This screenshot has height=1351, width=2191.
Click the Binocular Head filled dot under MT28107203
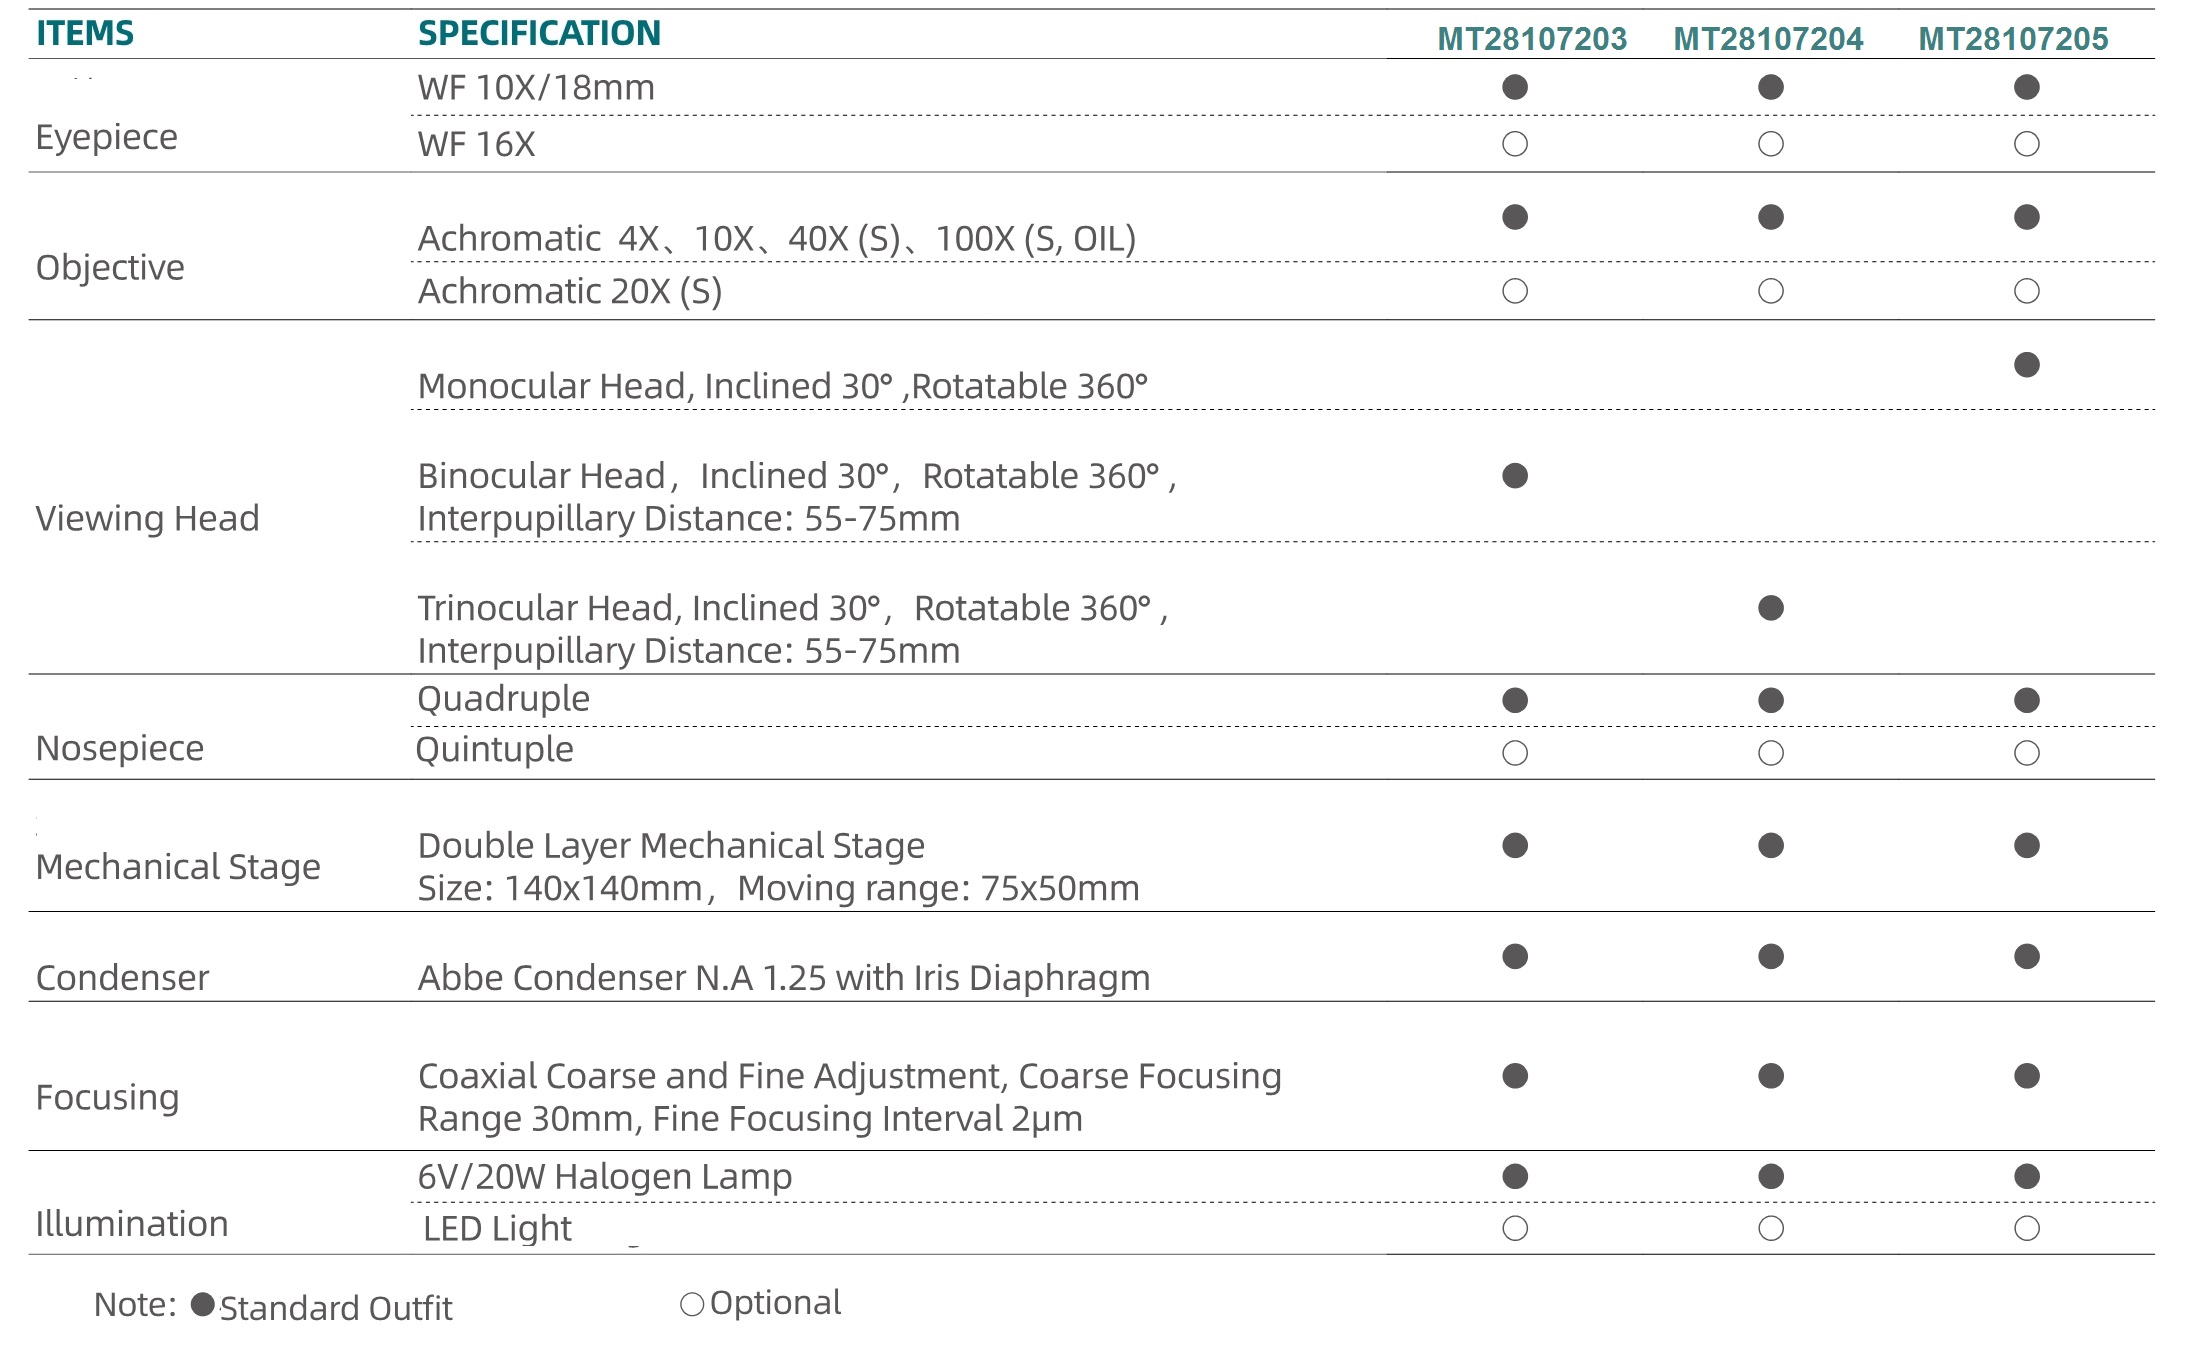click(1515, 476)
